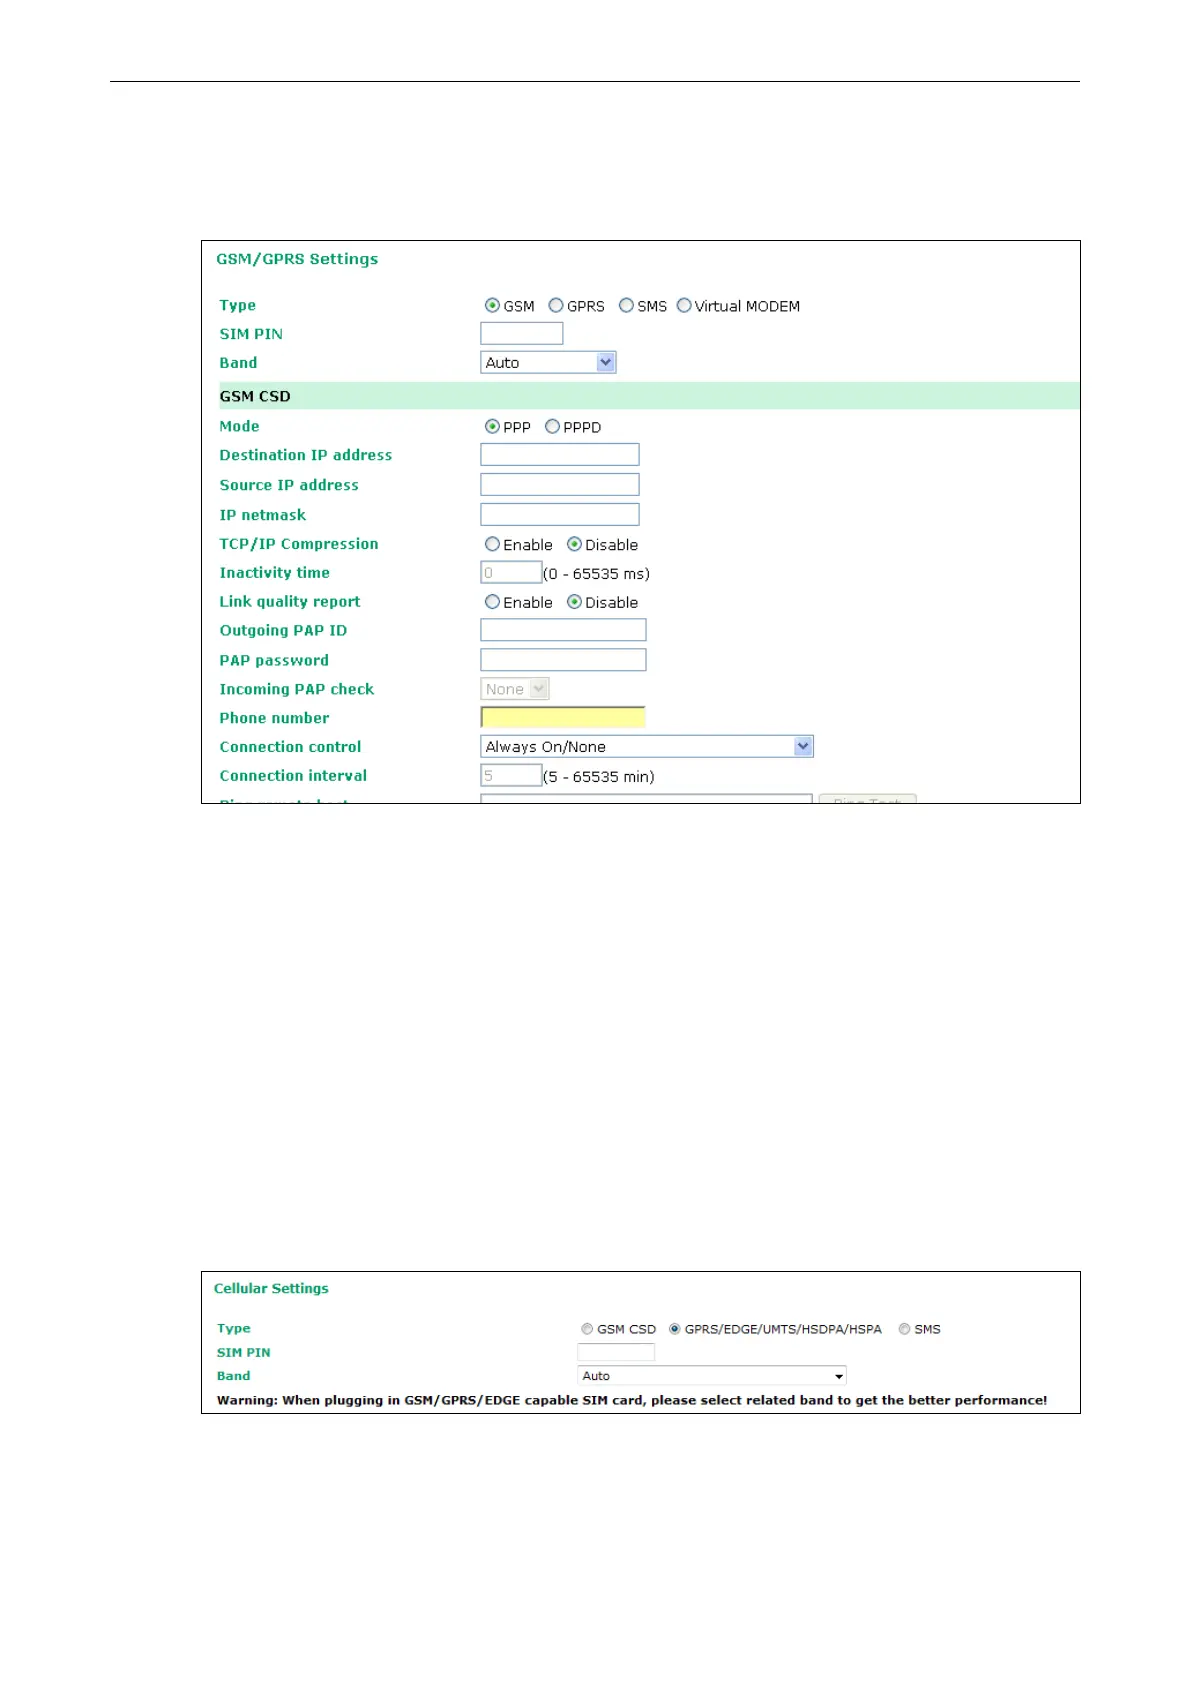The height and width of the screenshot is (1684, 1191).
Task: Open the Band dropdown in Cellular Settings
Action: (712, 1376)
